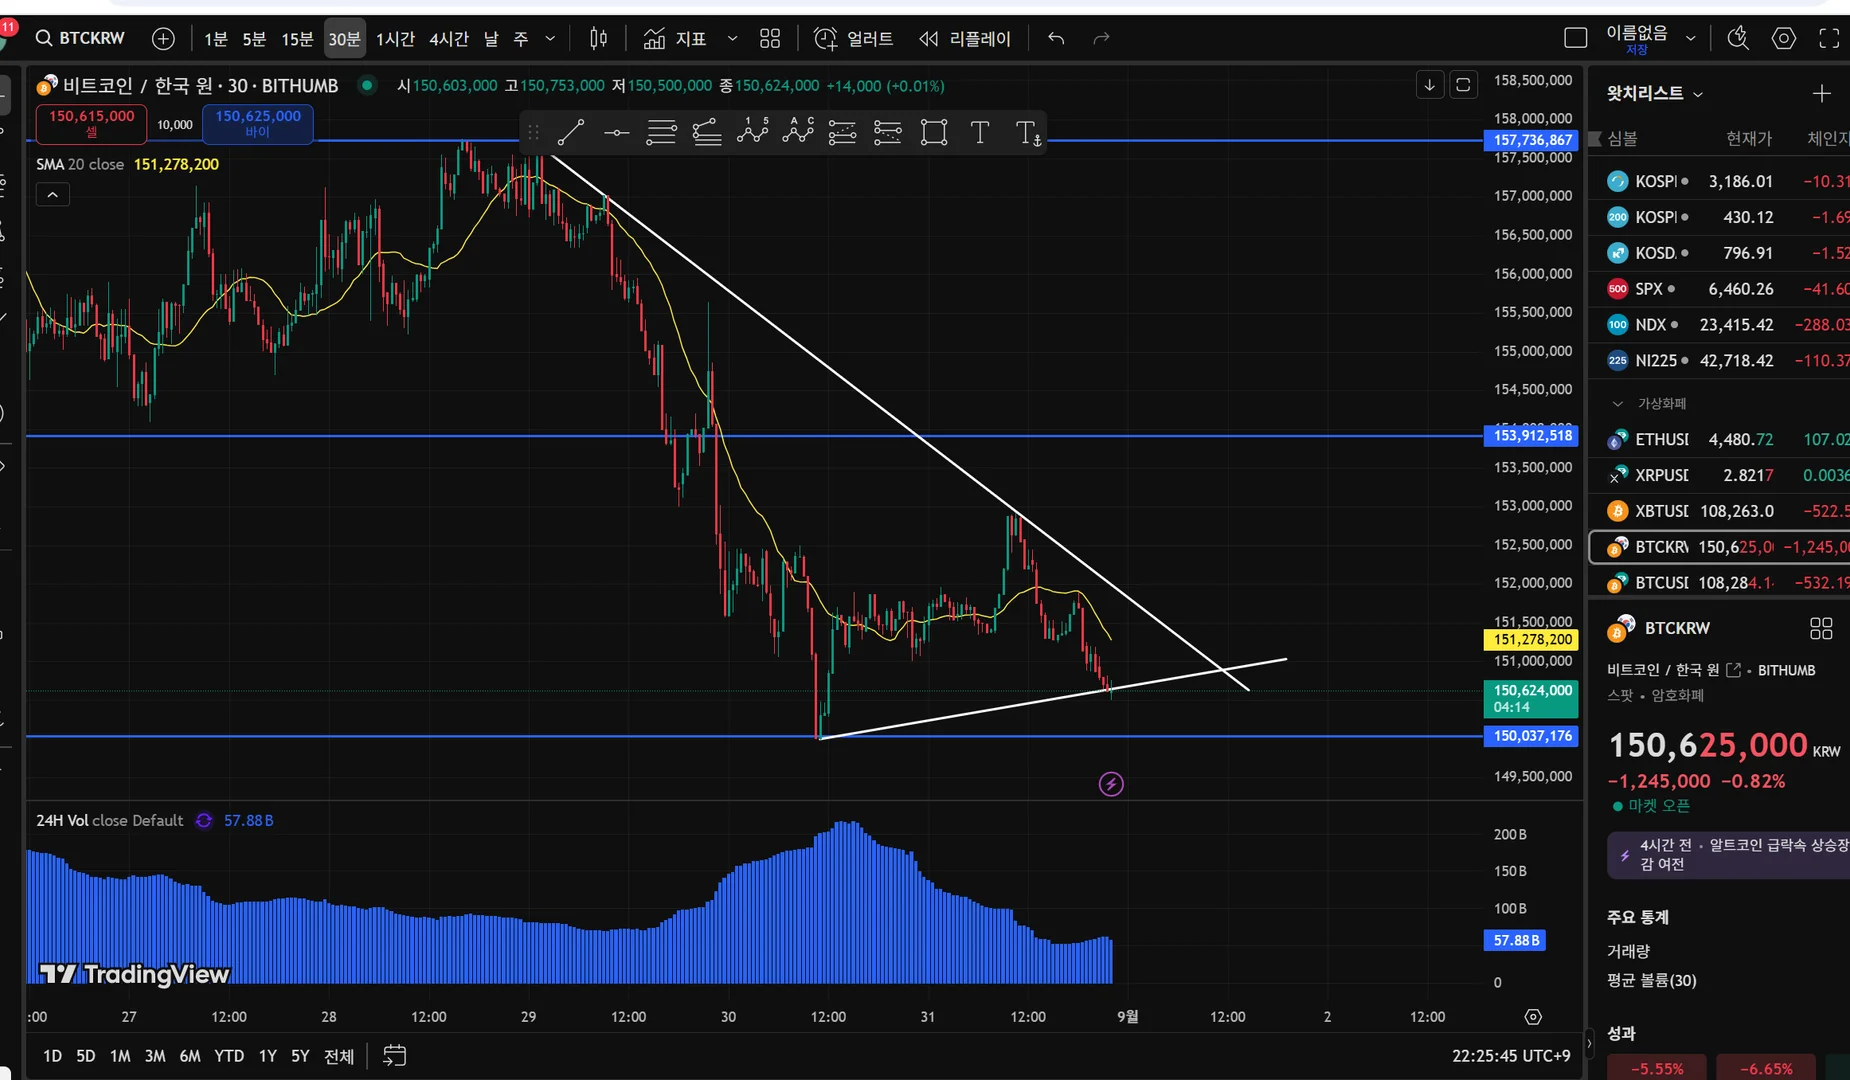Screen dimensions: 1850x1080
Task: Collapse the indicator legend with chevron
Action: 53,195
